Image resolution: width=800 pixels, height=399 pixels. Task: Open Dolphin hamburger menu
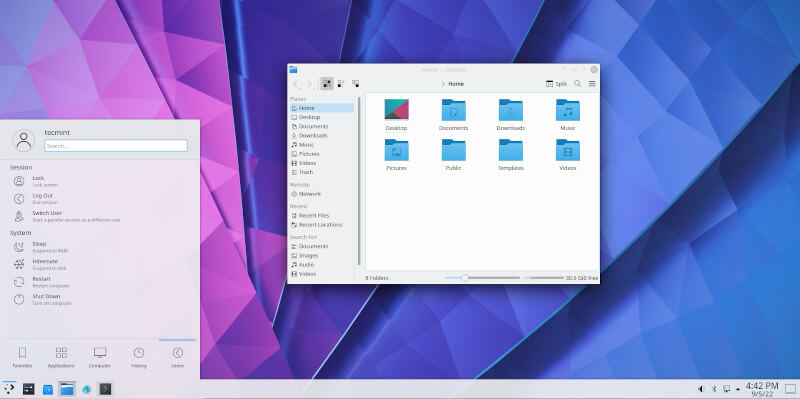(x=592, y=84)
